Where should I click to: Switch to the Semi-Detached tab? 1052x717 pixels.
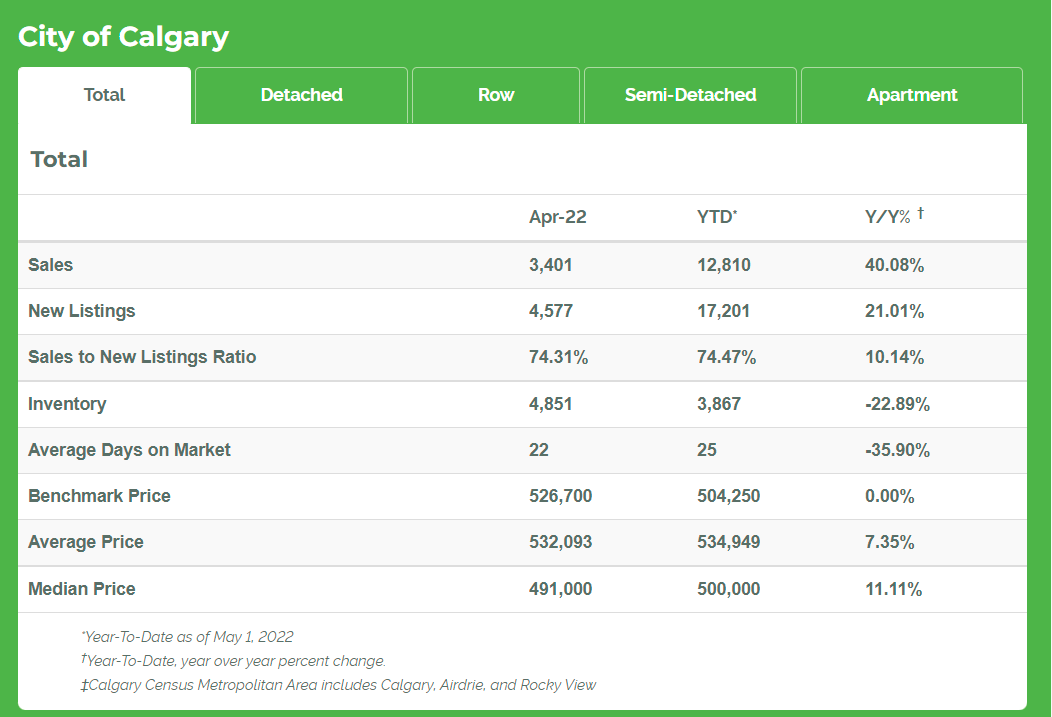(x=690, y=95)
